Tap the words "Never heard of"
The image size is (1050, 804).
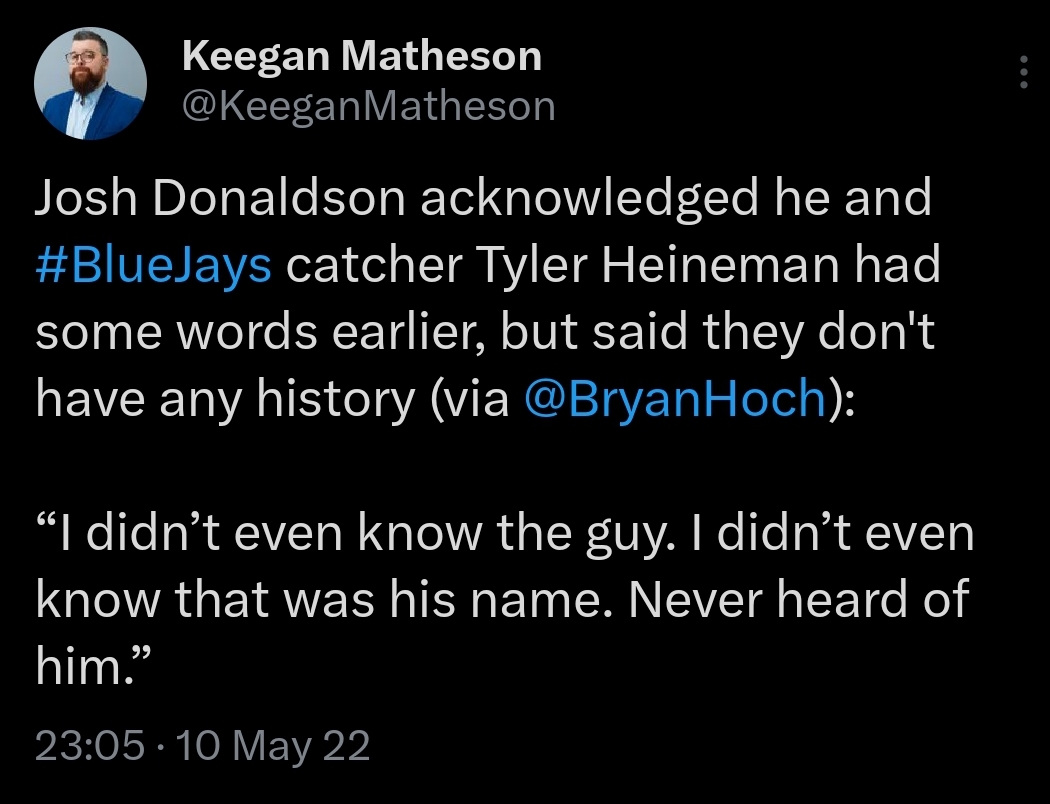(x=798, y=598)
